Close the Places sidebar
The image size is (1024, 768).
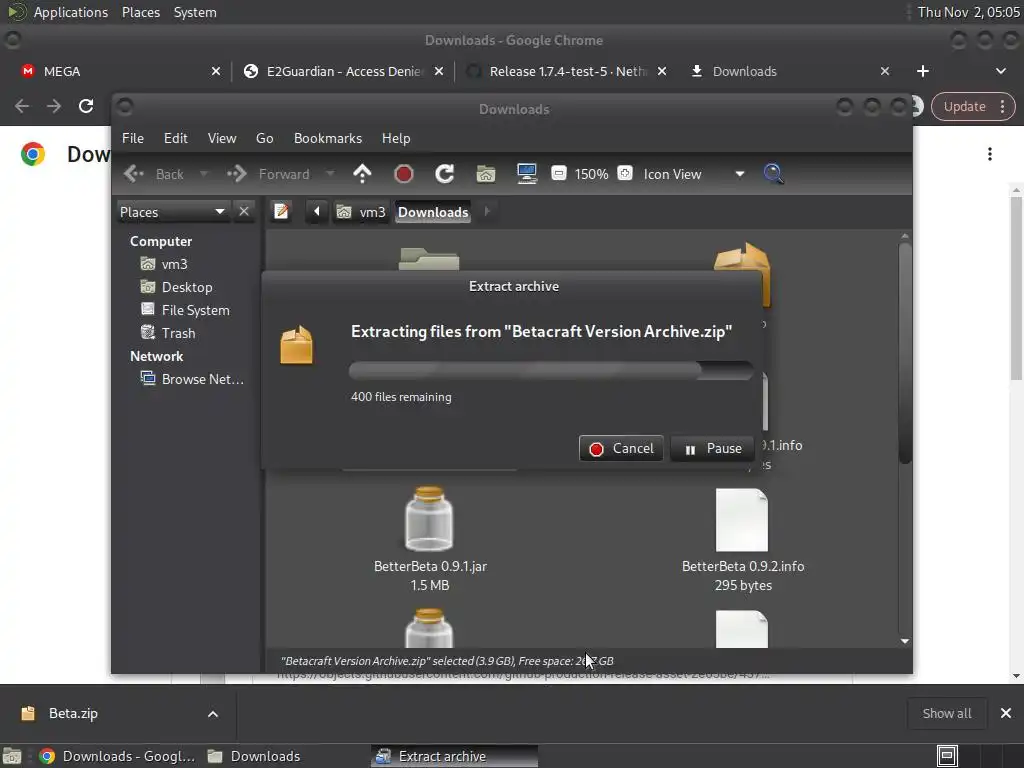[244, 212]
